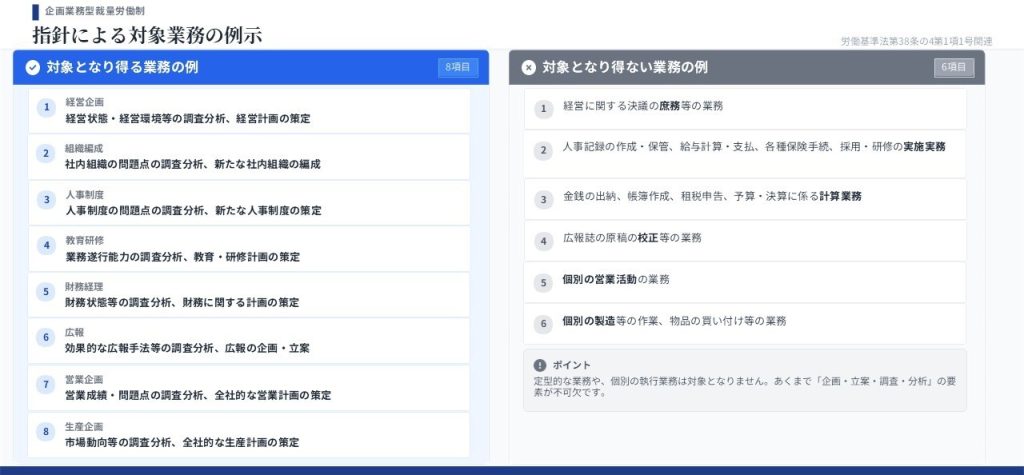The image size is (1024, 475).
Task: Click the 労働基準法第38条の4 reference text
Action: click(x=917, y=41)
